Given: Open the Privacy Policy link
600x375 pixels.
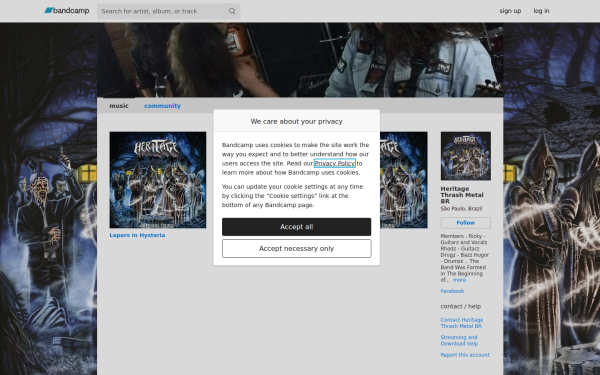Looking at the screenshot, I should point(335,163).
